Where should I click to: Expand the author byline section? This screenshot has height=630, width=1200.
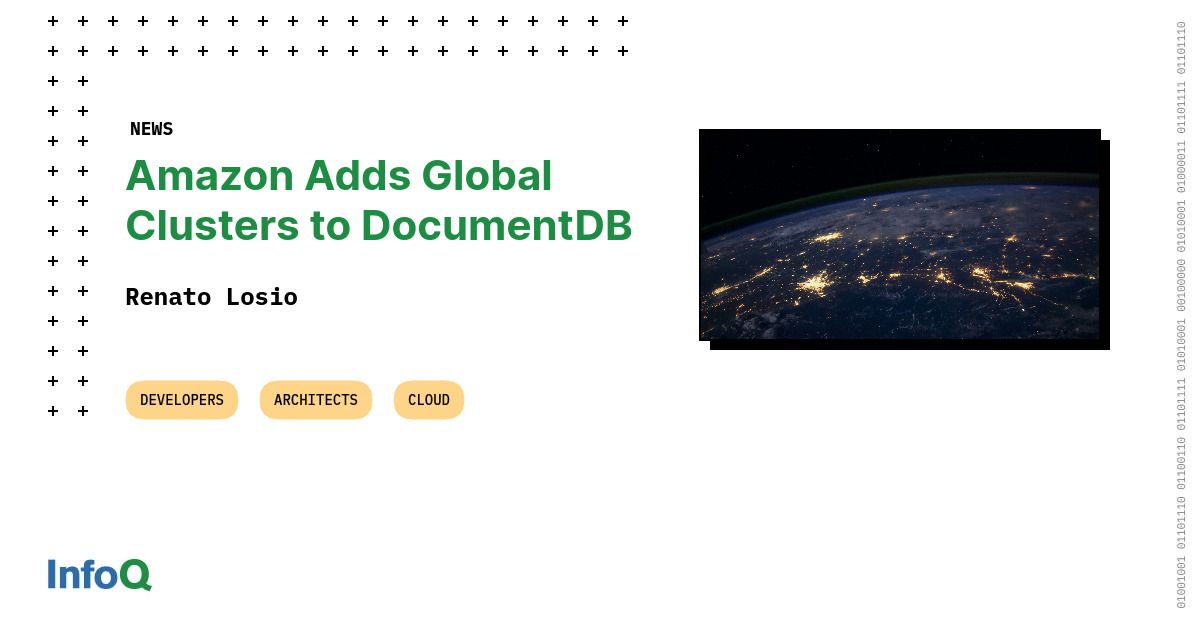click(211, 296)
